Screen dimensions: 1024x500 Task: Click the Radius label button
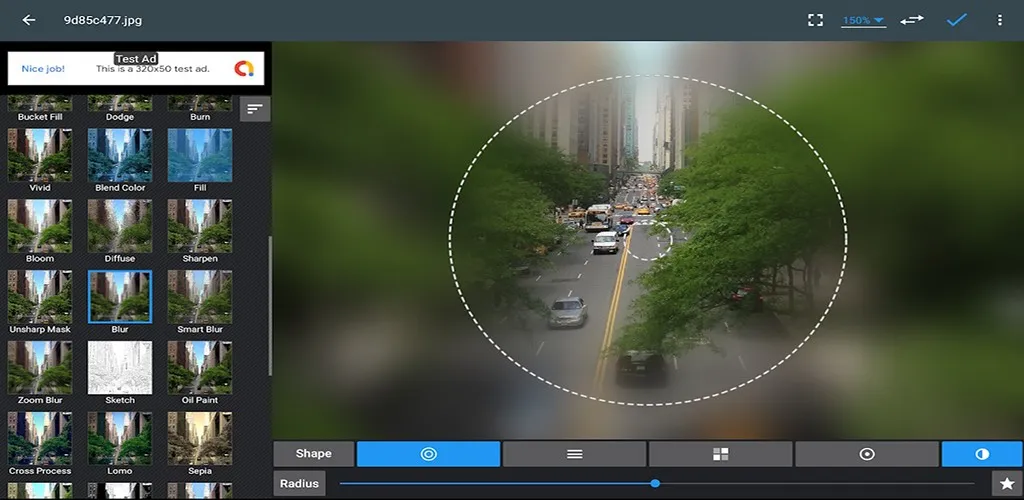(299, 484)
